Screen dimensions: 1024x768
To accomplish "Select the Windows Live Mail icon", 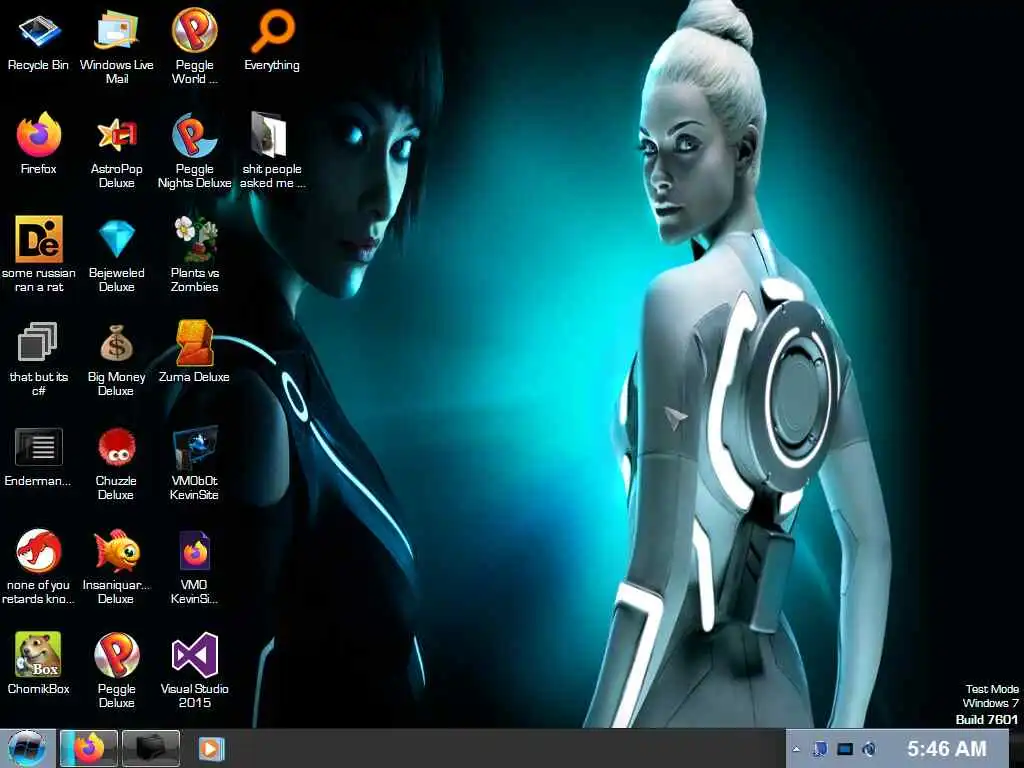I will 116,46.
